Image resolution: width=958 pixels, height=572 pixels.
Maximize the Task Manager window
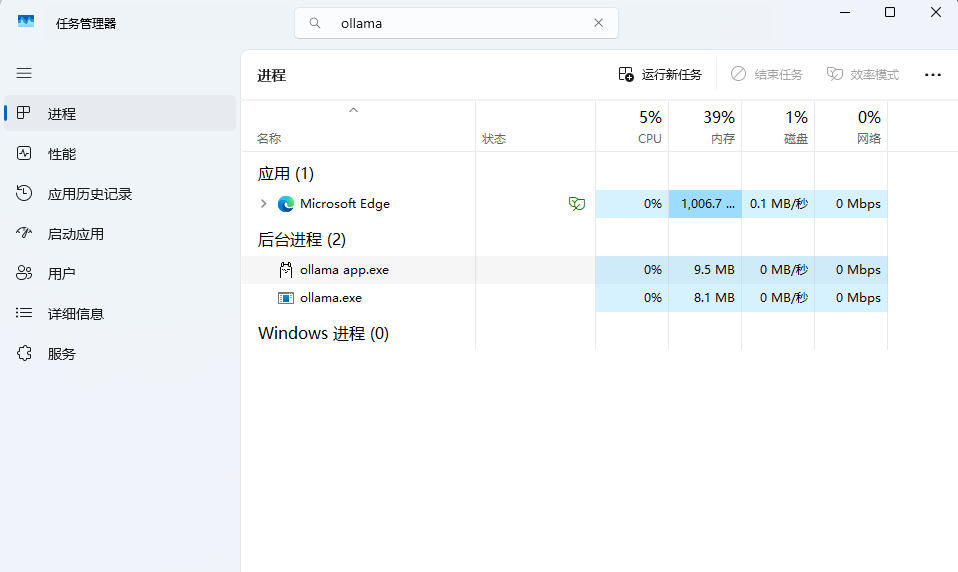(890, 12)
